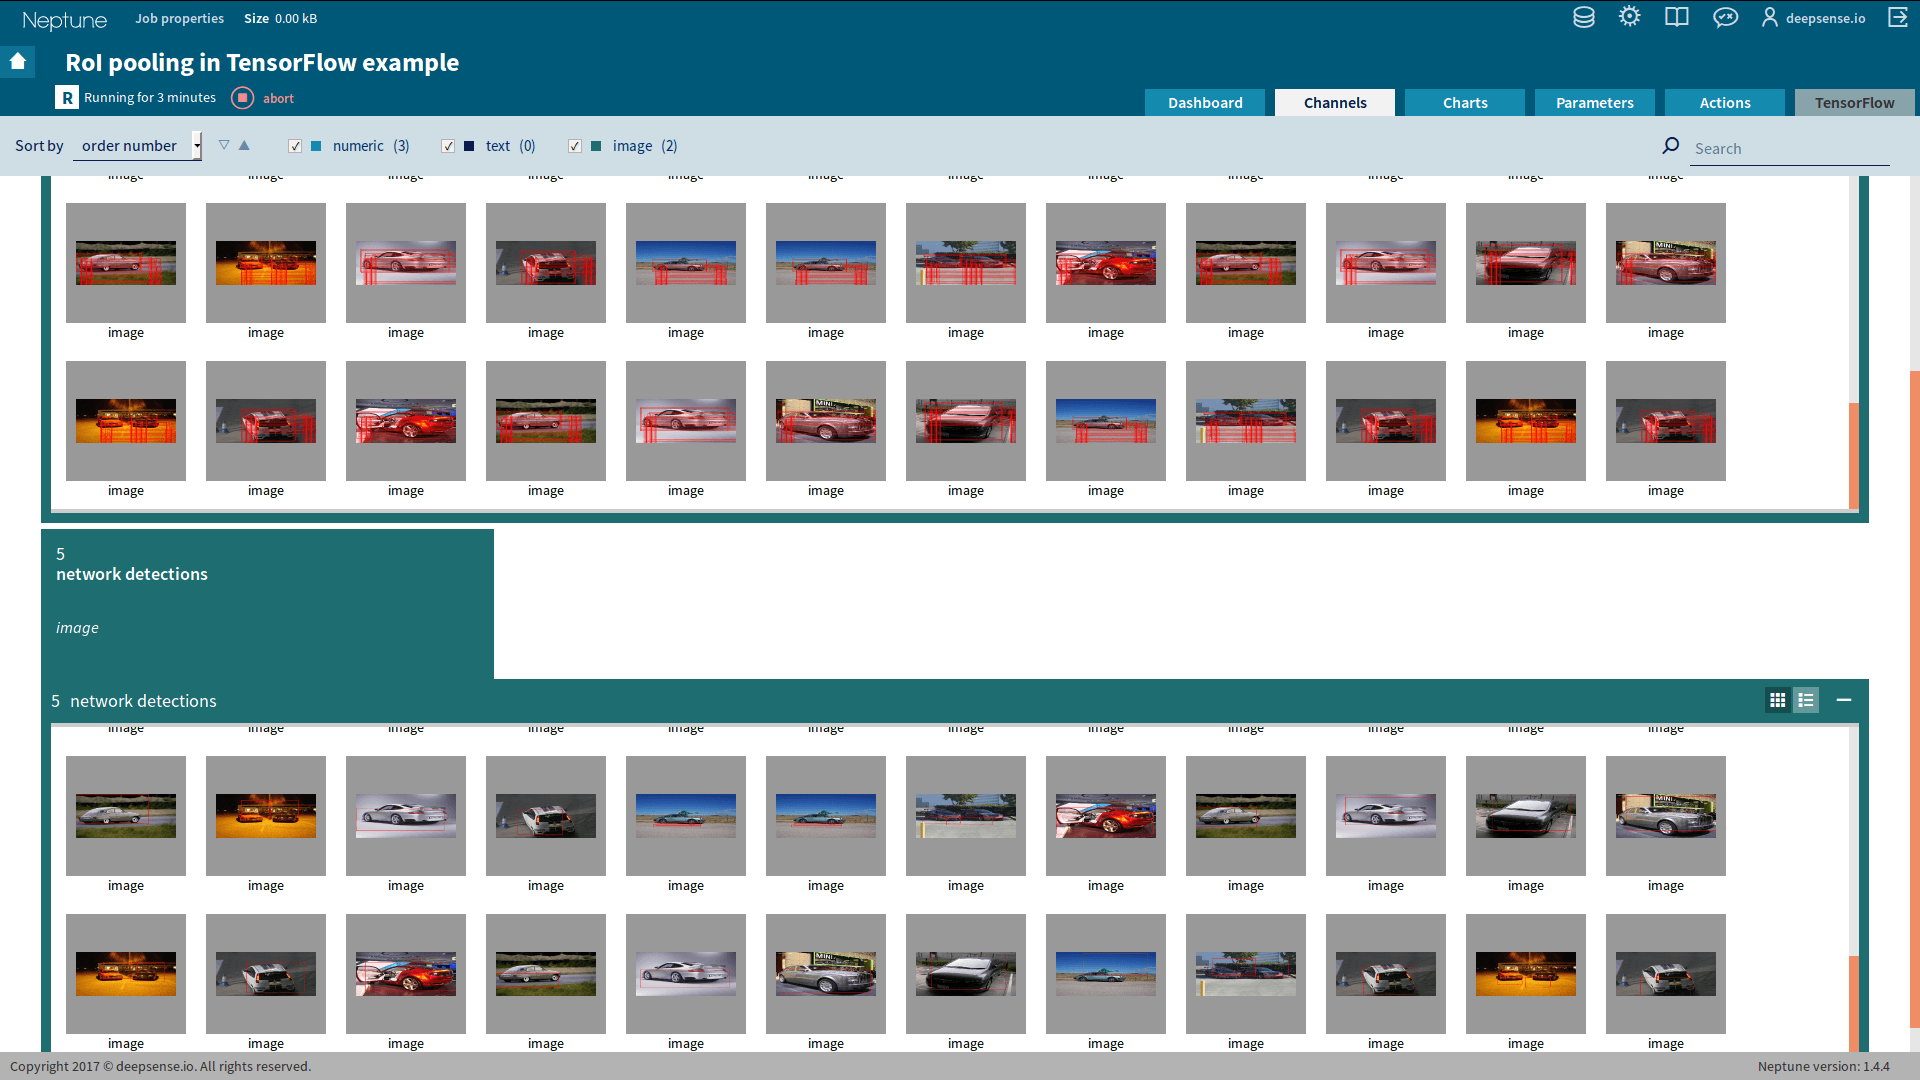
Task: Click the Job properties link
Action: coord(179,18)
